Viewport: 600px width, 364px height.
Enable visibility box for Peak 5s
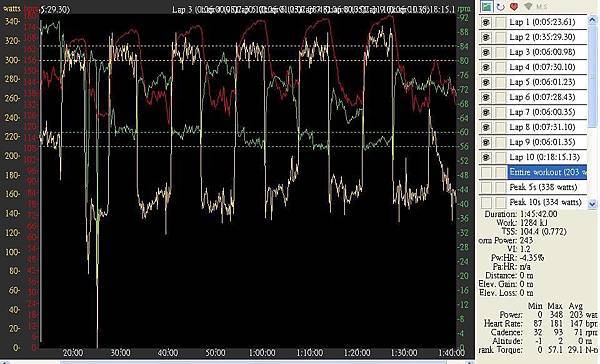point(486,187)
